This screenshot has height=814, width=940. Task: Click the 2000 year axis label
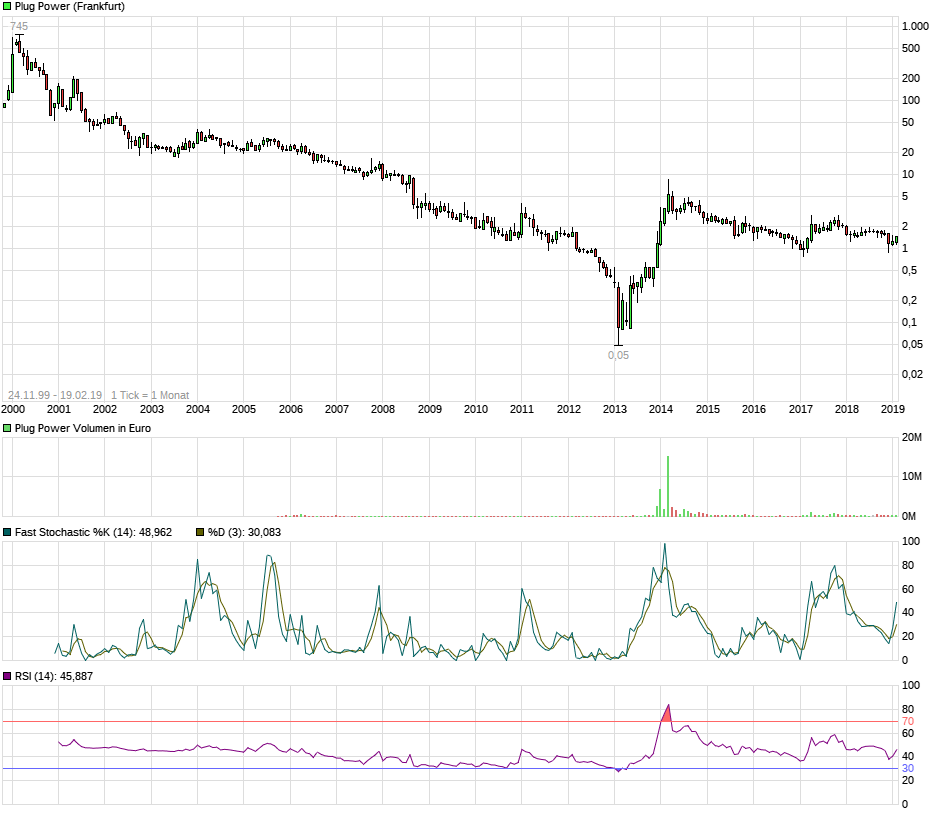13,409
